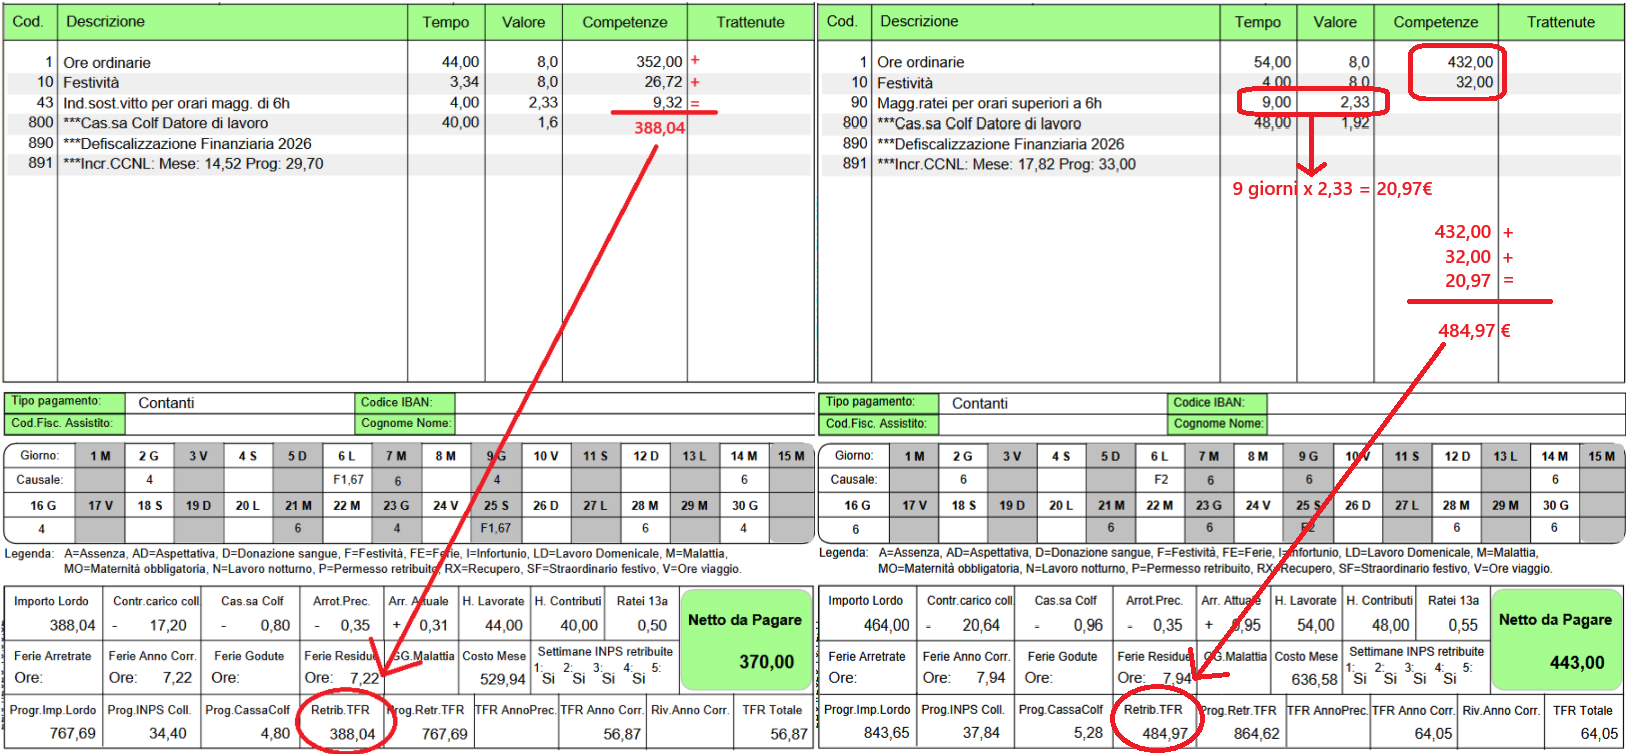The height and width of the screenshot is (754, 1626).
Task: Click the right Importo Lordo value 464,00
Action: [886, 625]
